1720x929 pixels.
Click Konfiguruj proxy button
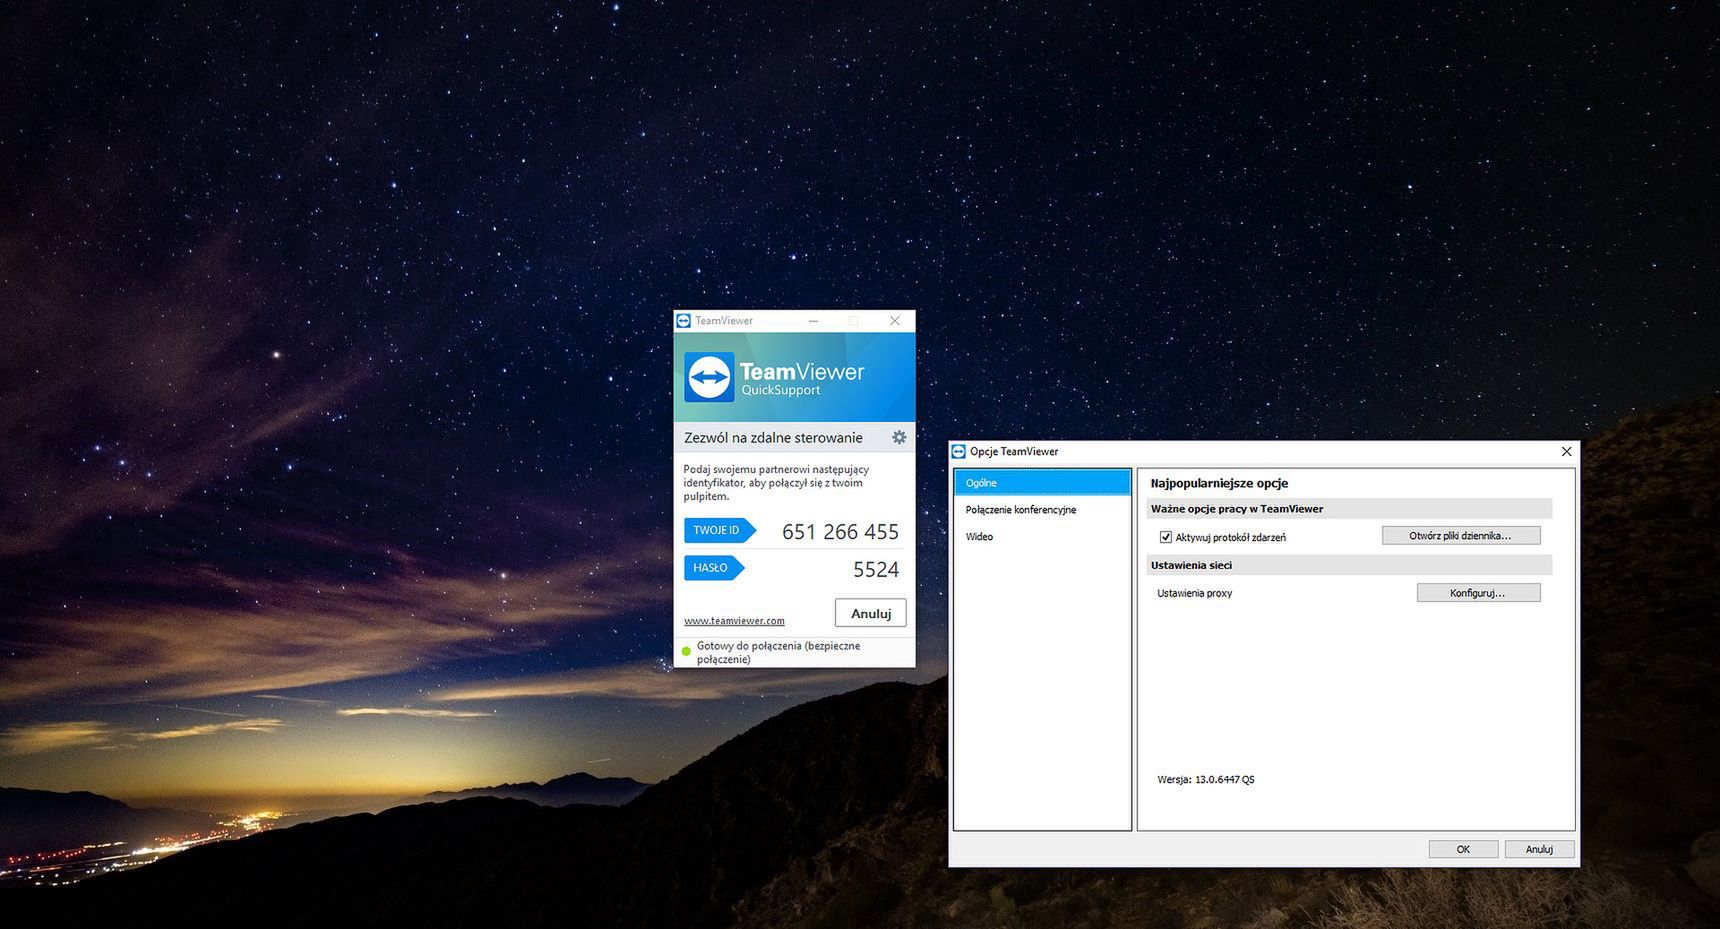point(1478,593)
